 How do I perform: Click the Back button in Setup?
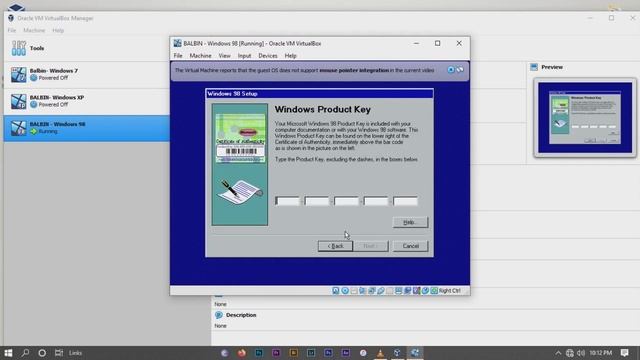click(x=336, y=246)
